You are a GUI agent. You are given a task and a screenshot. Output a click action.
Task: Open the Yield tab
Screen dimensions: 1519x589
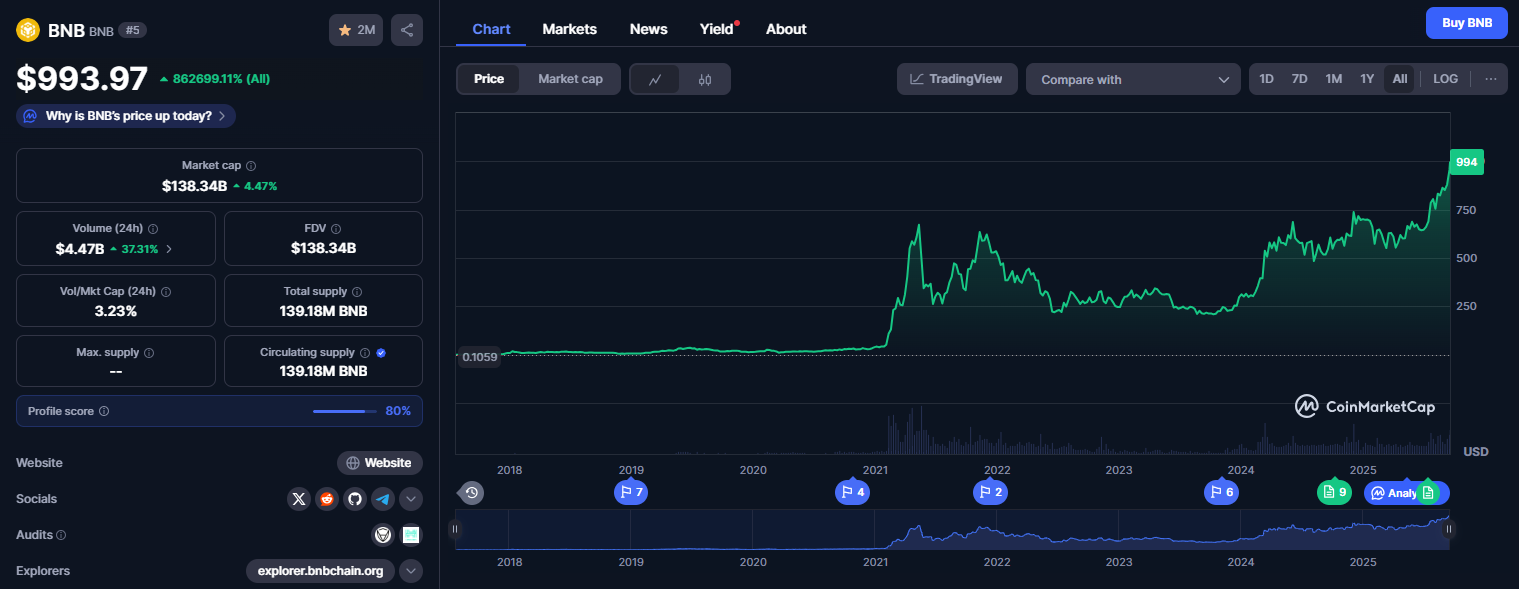(x=717, y=29)
